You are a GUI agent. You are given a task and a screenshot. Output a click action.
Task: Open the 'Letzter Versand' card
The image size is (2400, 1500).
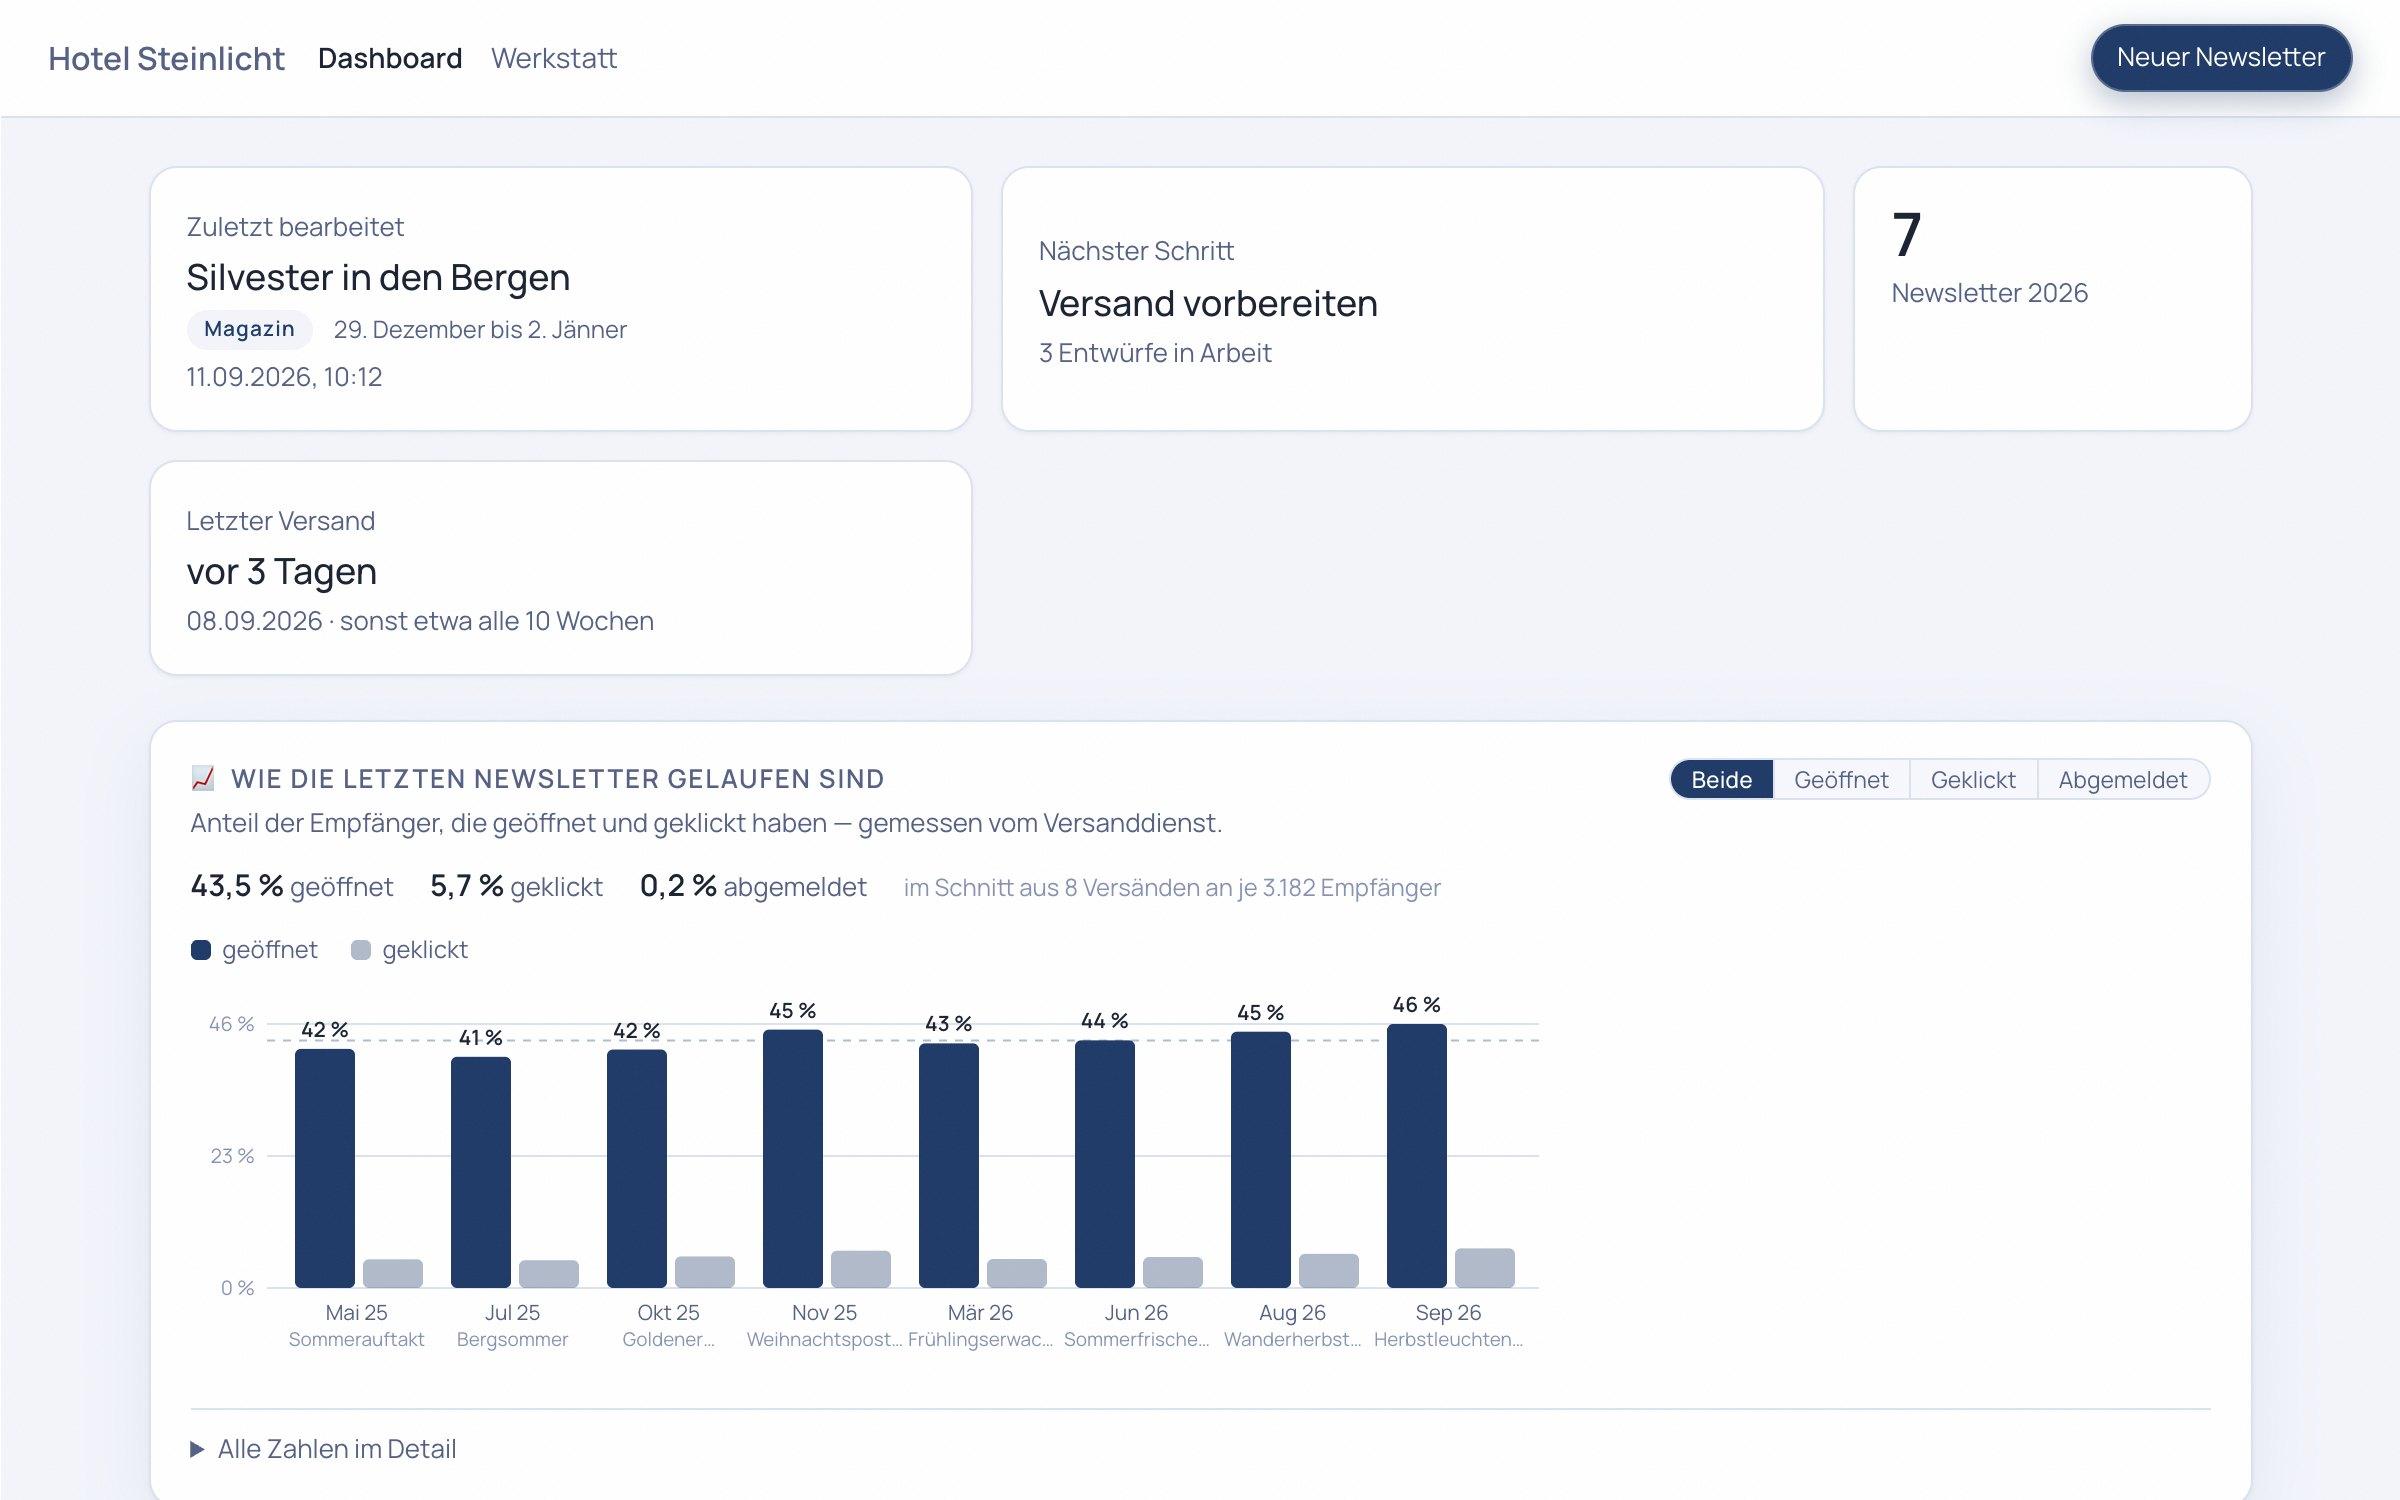click(x=561, y=568)
